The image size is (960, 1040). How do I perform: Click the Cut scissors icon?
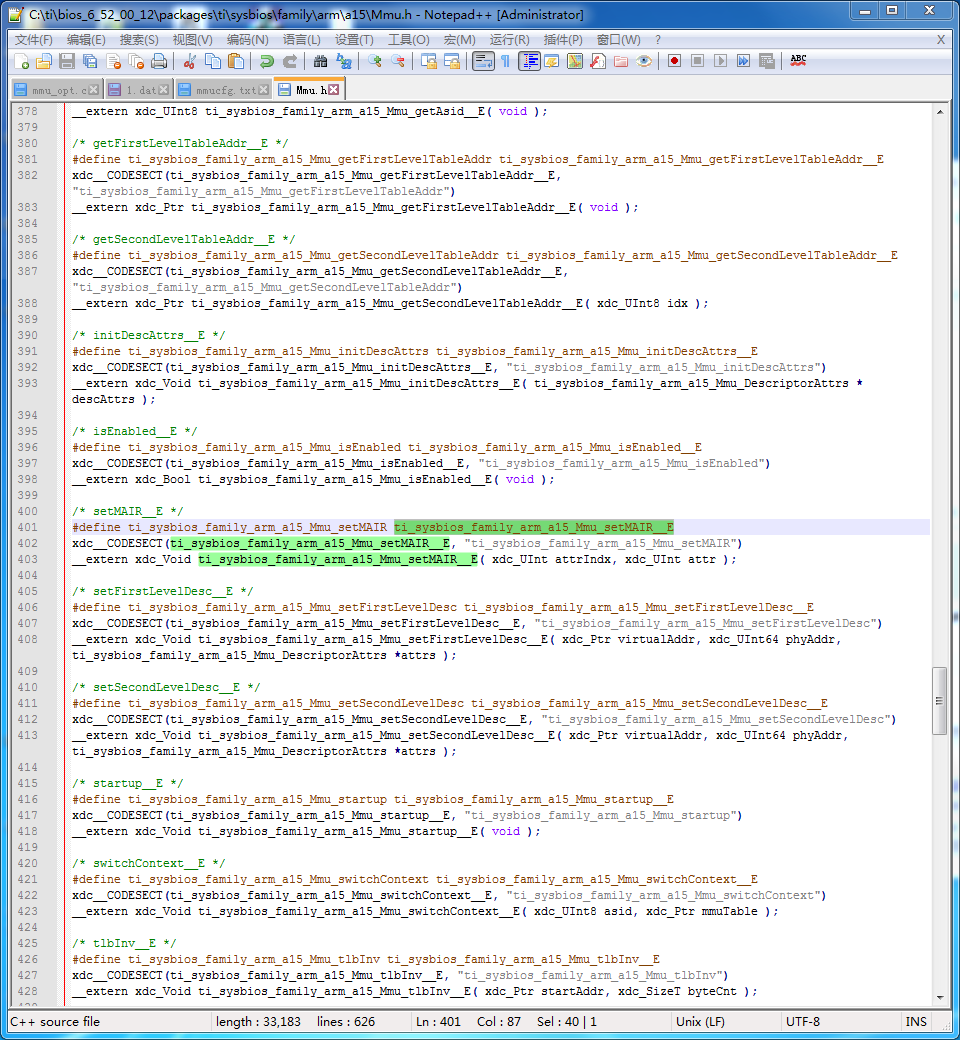tap(189, 62)
